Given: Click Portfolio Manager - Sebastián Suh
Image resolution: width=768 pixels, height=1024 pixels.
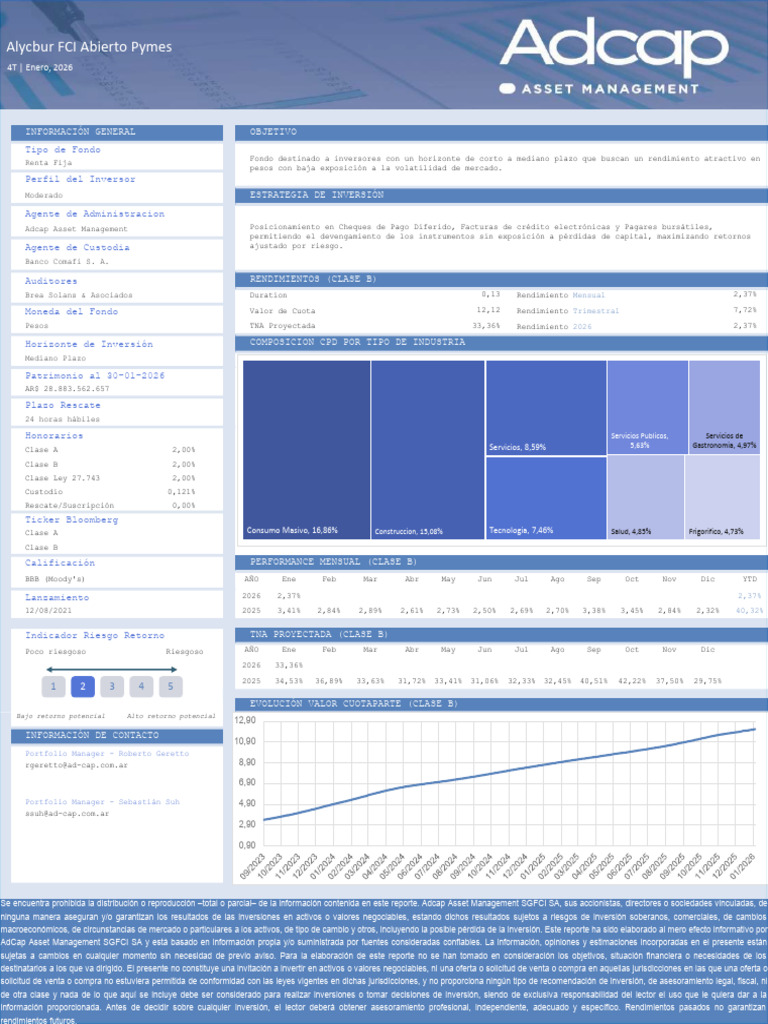Looking at the screenshot, I should 103,802.
